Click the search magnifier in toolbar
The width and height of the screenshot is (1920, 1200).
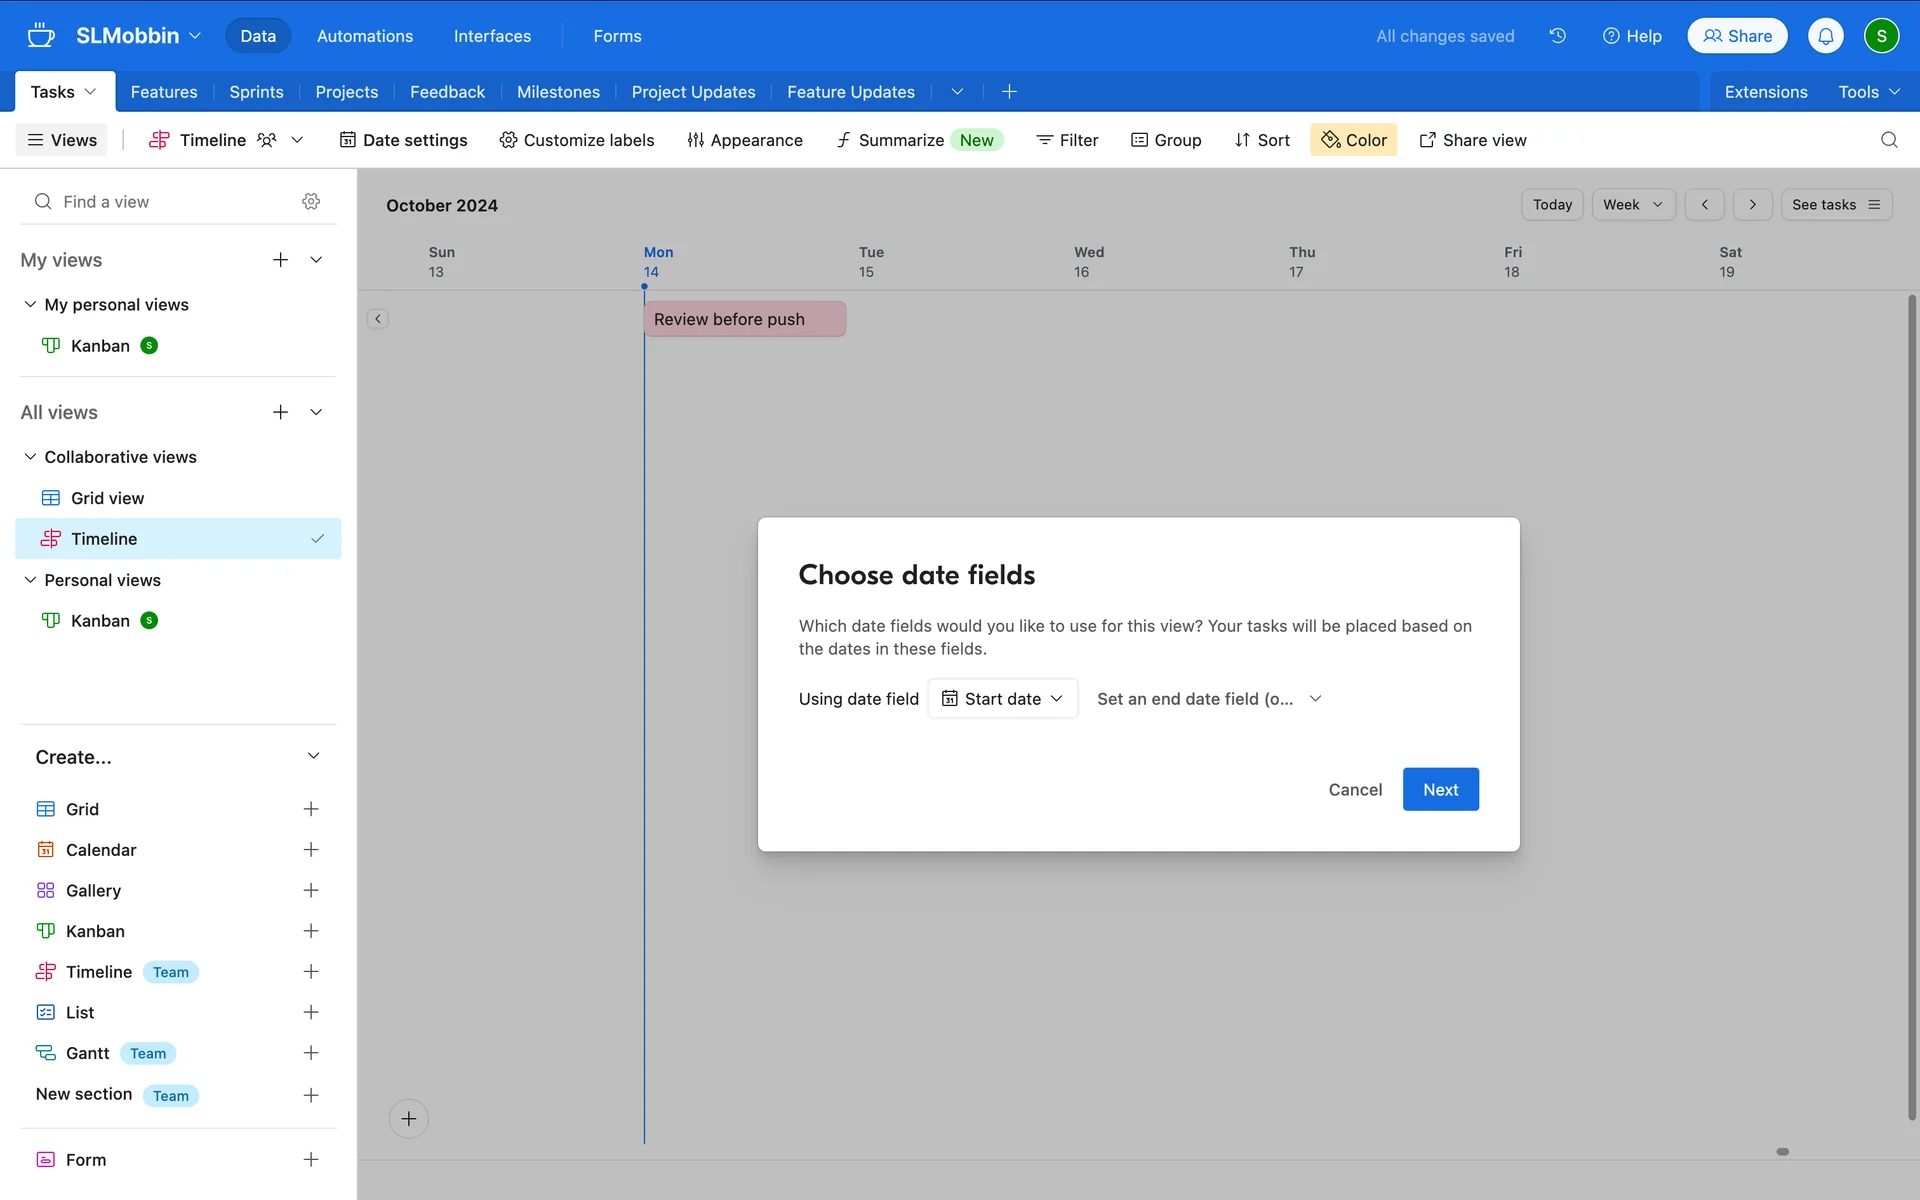(x=1888, y=140)
